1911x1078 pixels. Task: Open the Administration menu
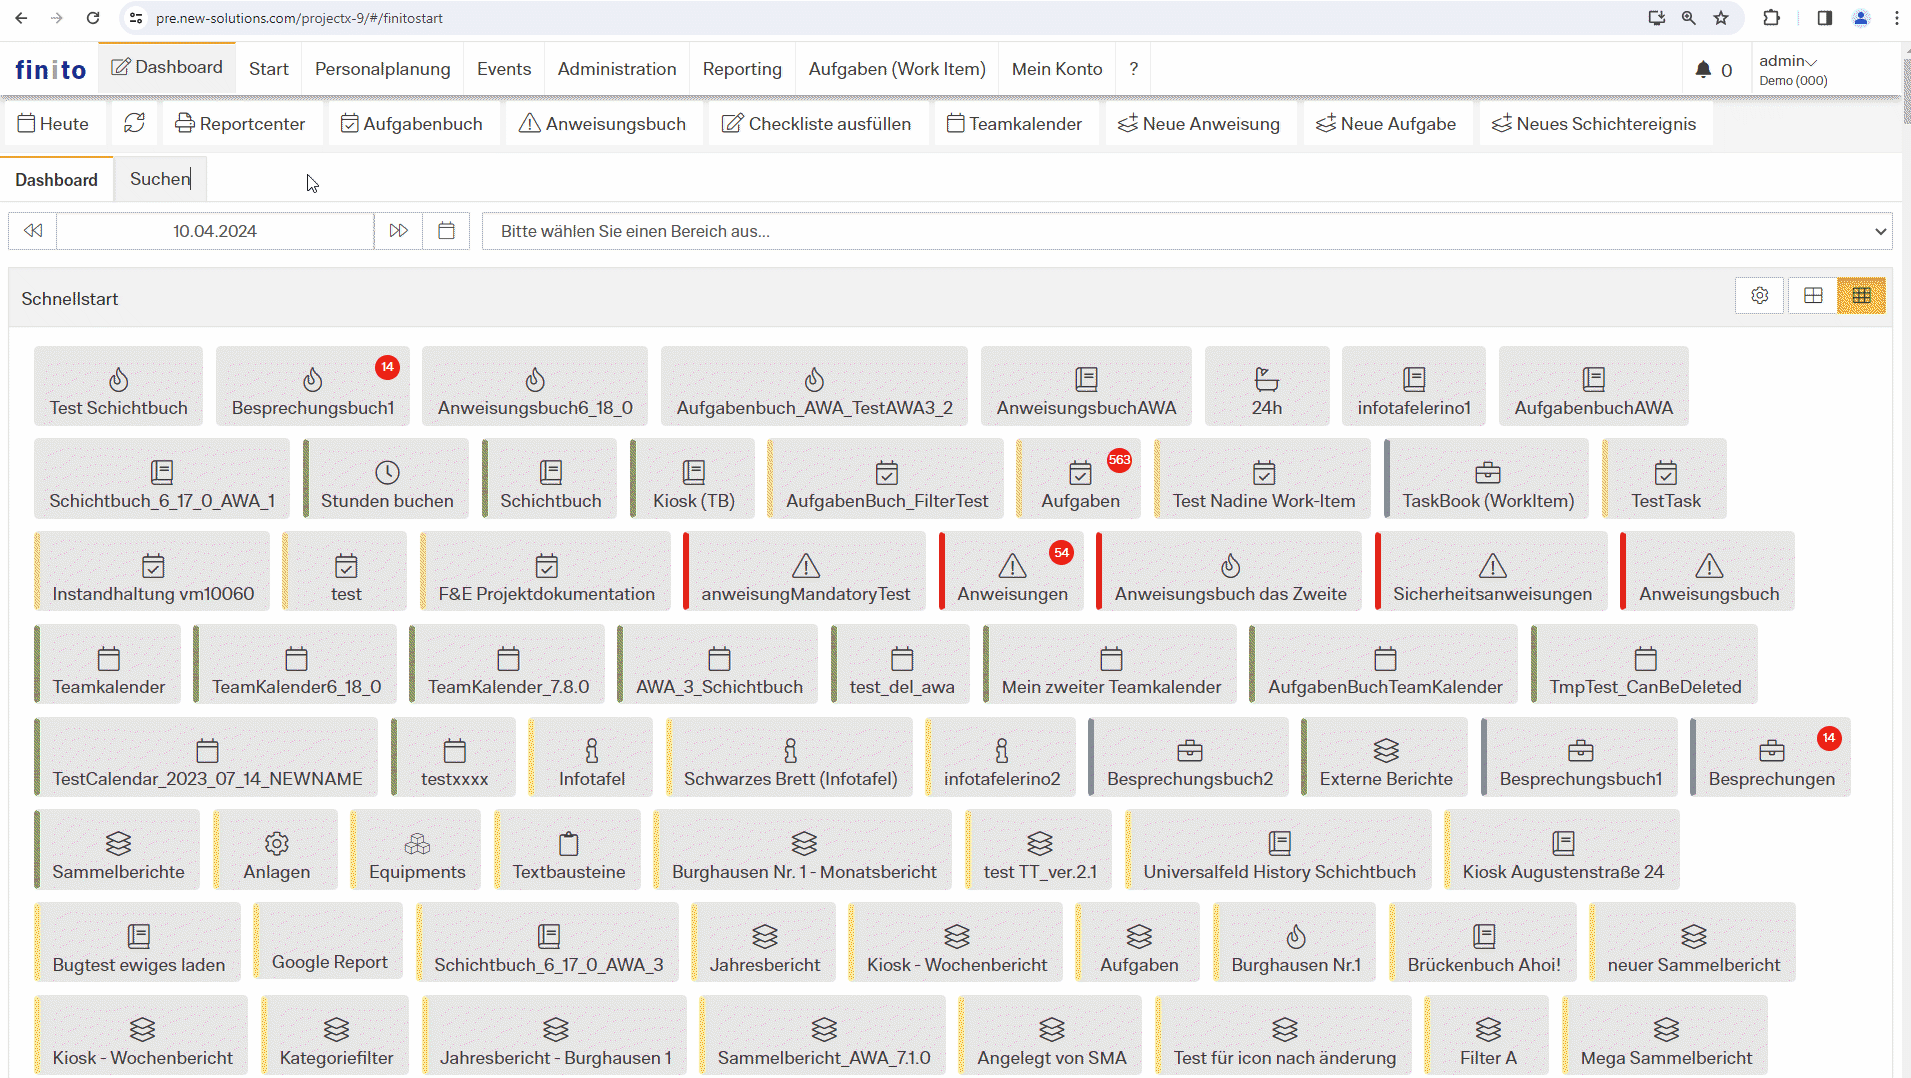pyautogui.click(x=616, y=69)
